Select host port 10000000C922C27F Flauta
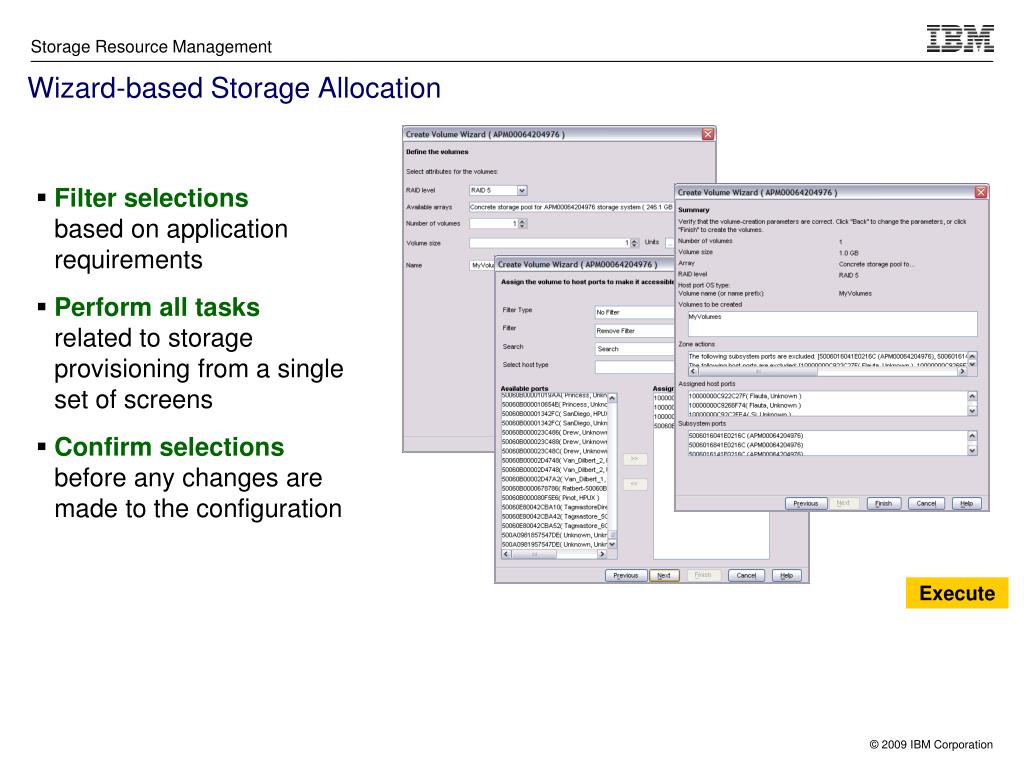This screenshot has height=768, width=1024. pos(745,396)
